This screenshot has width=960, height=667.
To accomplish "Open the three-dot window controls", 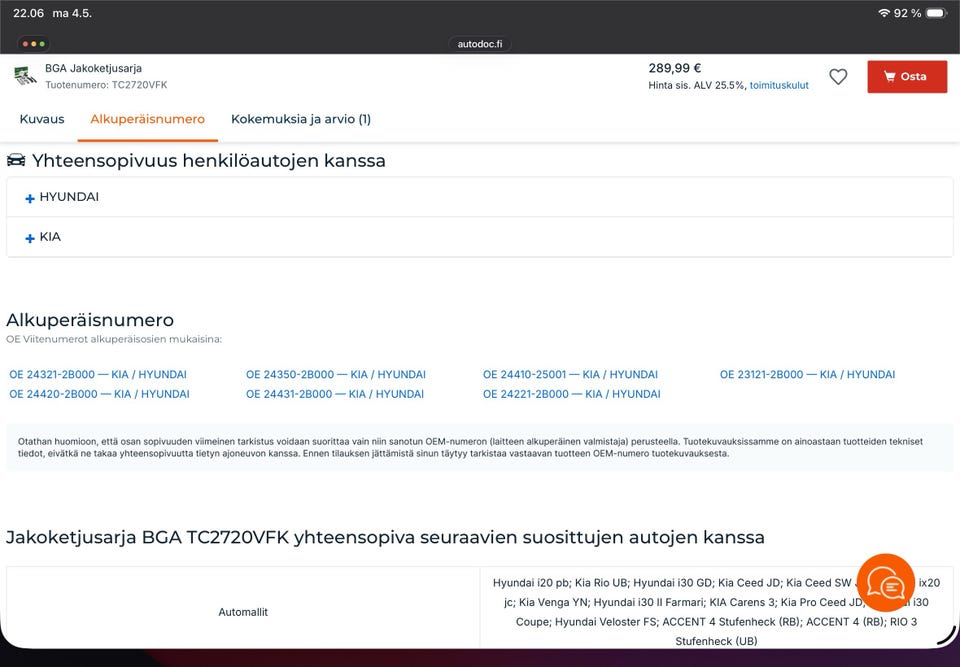I will 33,44.
